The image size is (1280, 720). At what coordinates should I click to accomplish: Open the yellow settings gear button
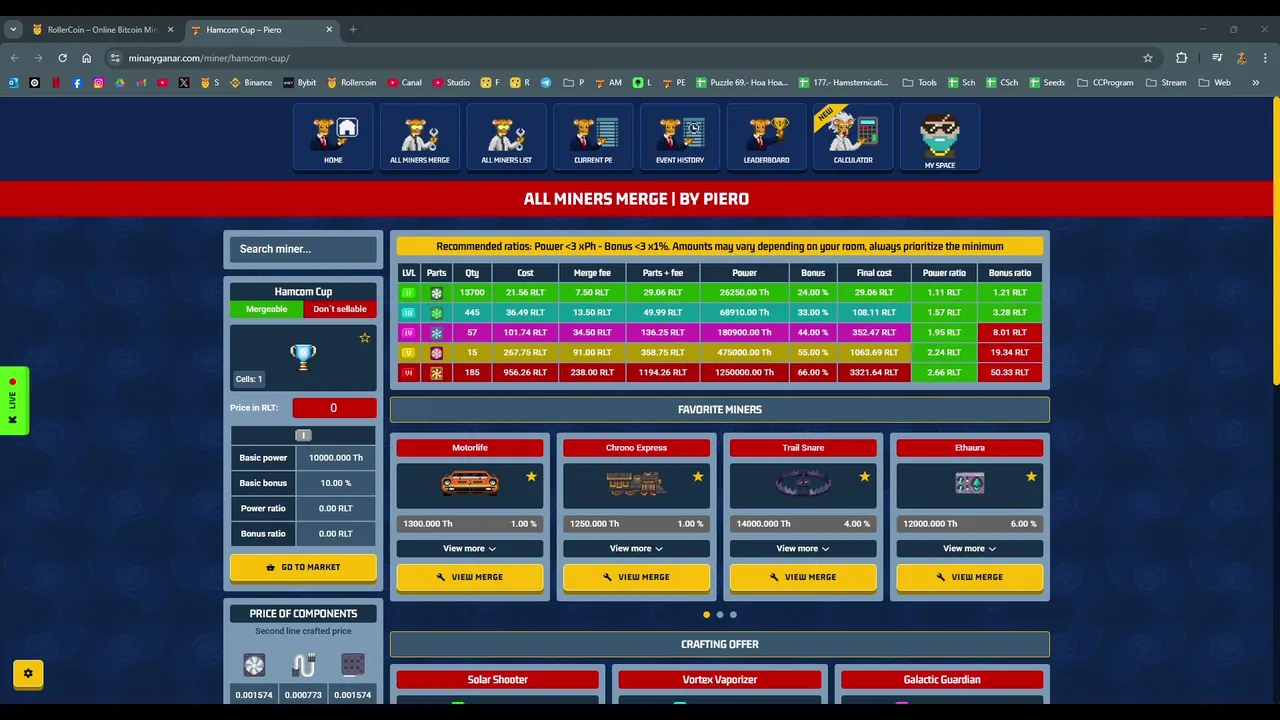tap(28, 674)
